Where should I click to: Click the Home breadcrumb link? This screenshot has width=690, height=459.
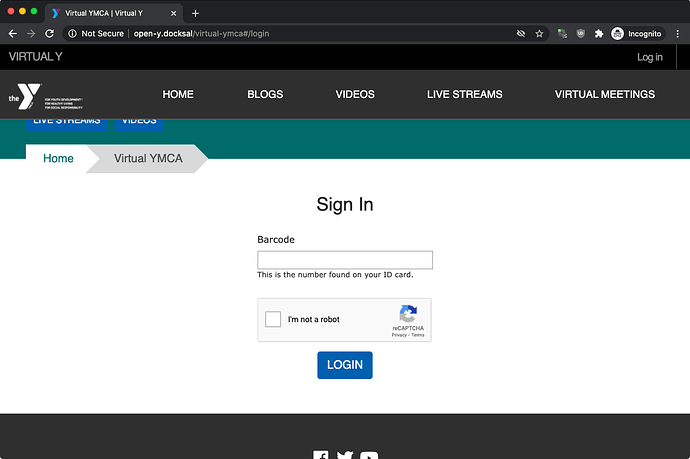(x=58, y=158)
